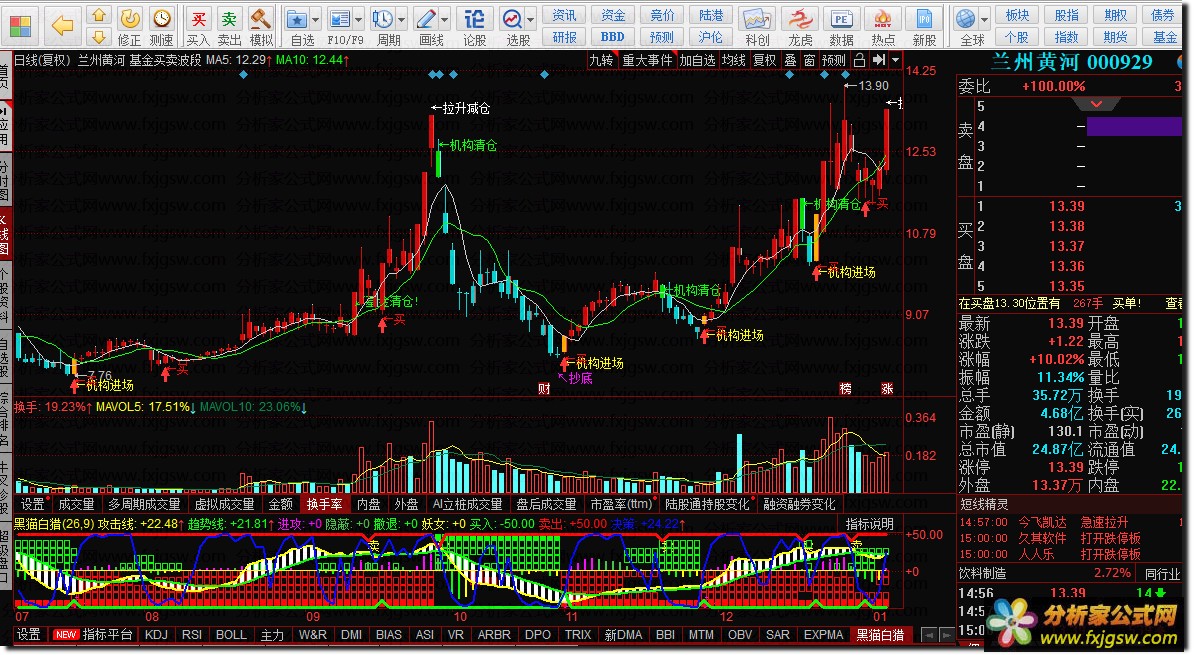Toggle 九转 indicator on chart
The height and width of the screenshot is (655, 1194).
click(x=602, y=60)
